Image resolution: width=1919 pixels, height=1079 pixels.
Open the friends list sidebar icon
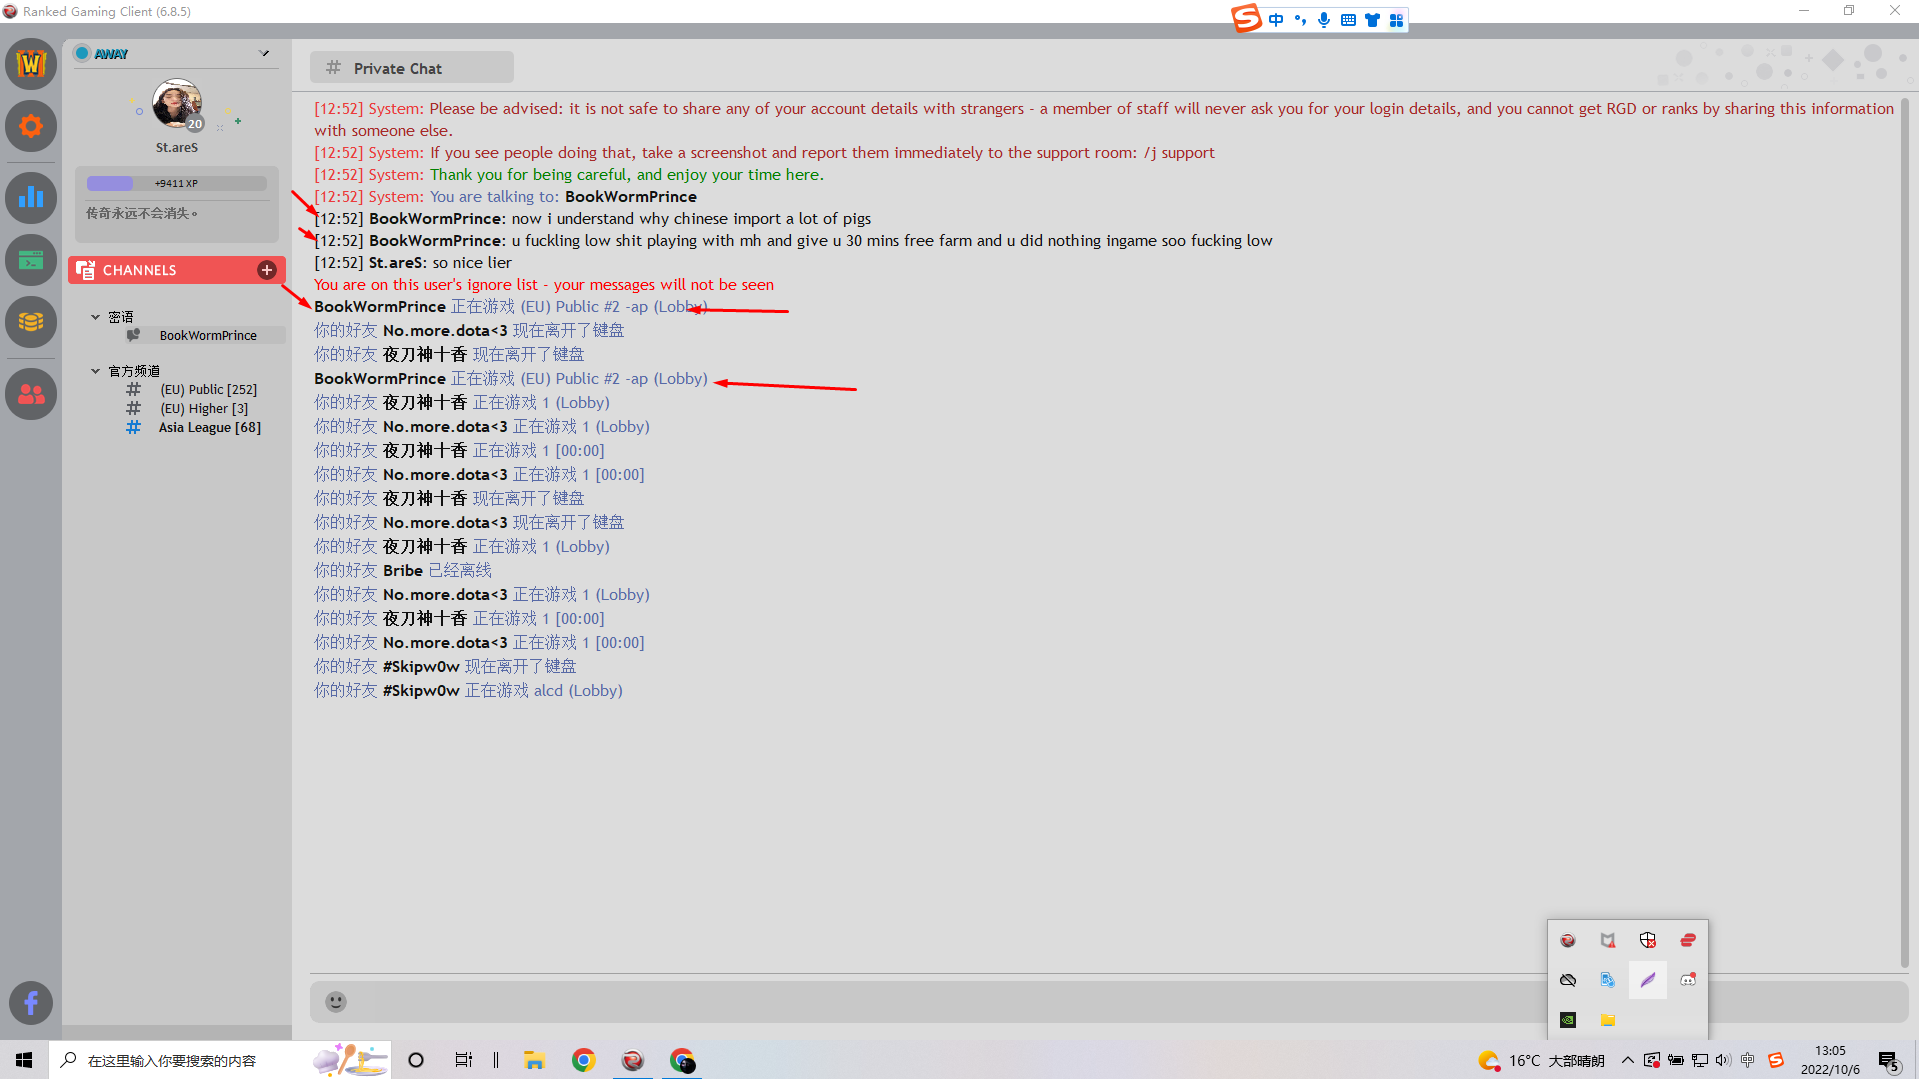tap(31, 394)
